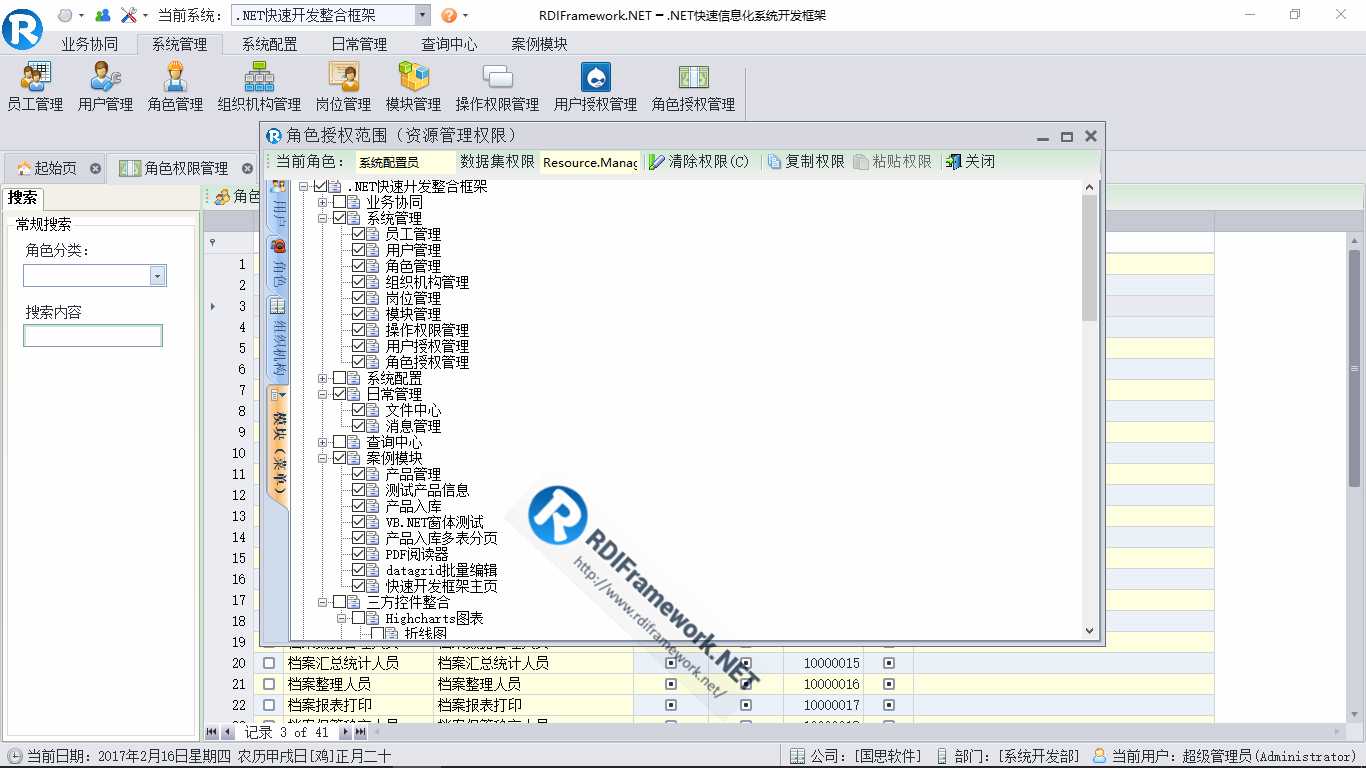1366x768 pixels.
Task: Uncheck the 员工管理 tree checkbox
Action: 358,235
